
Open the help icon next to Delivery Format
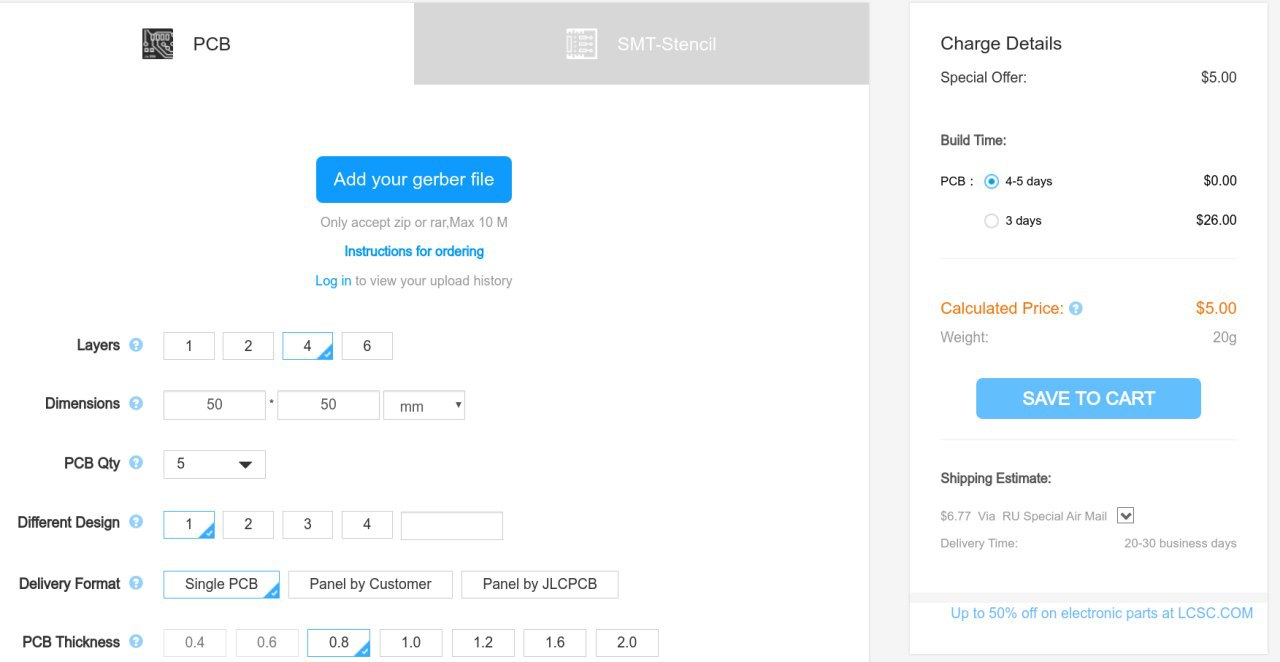136,583
